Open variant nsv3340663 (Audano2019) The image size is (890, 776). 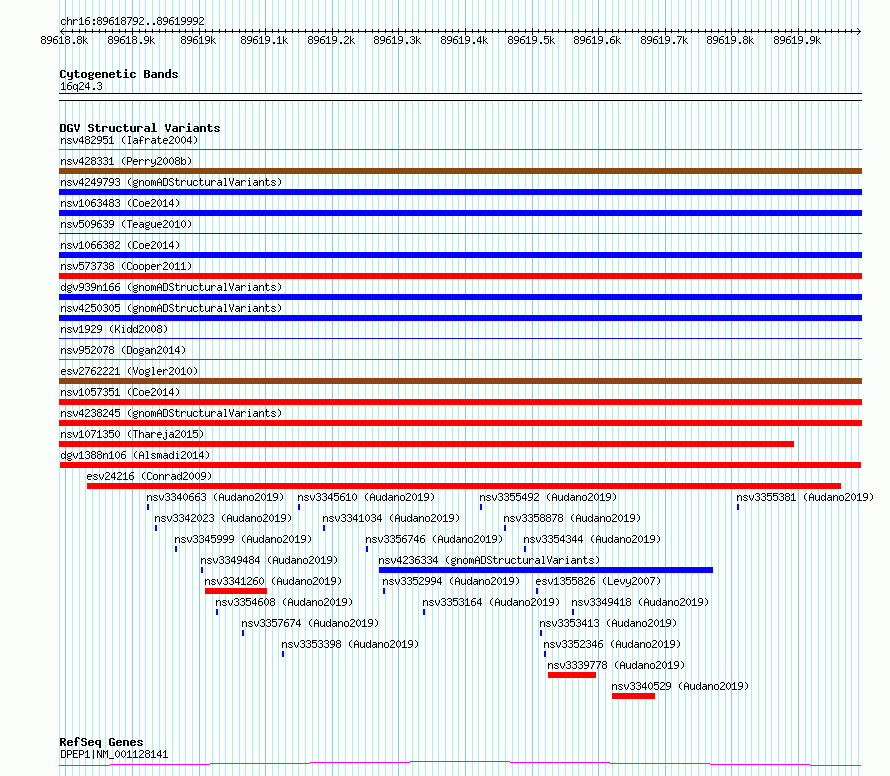tap(215, 497)
